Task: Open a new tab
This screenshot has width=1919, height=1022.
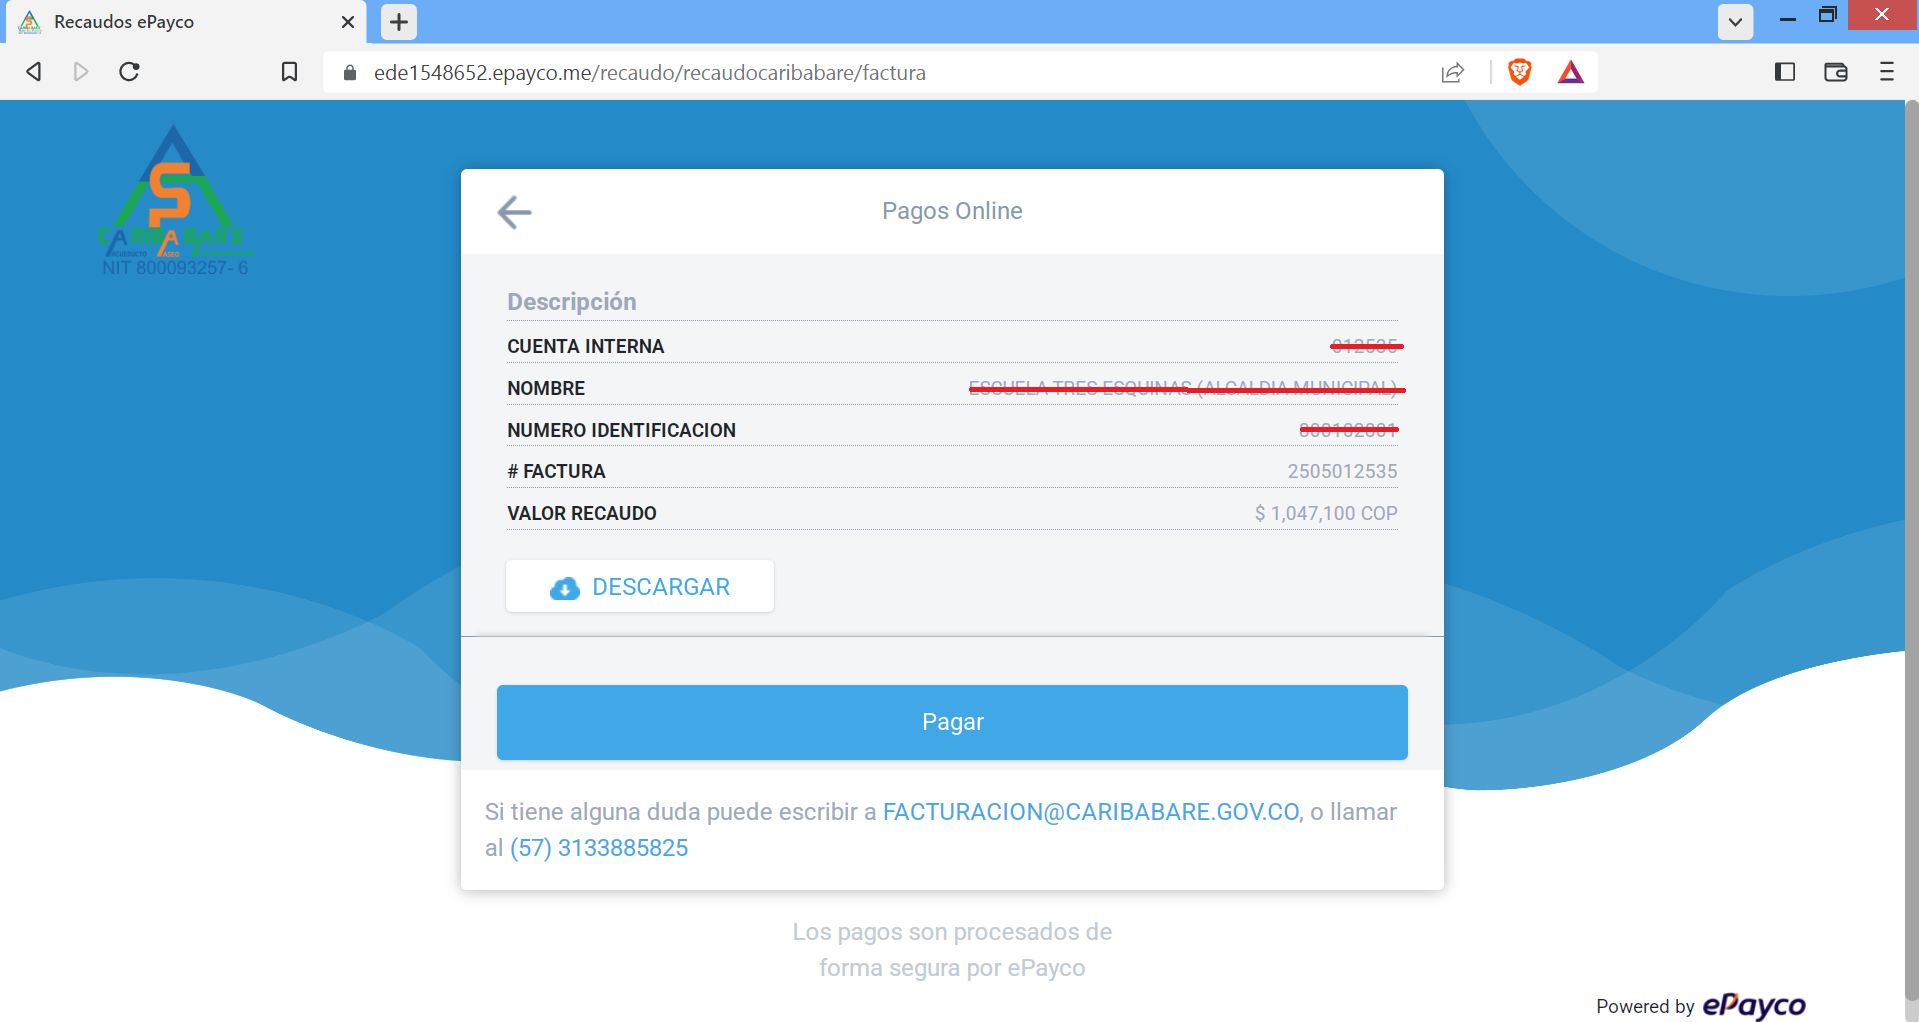Action: pos(399,22)
